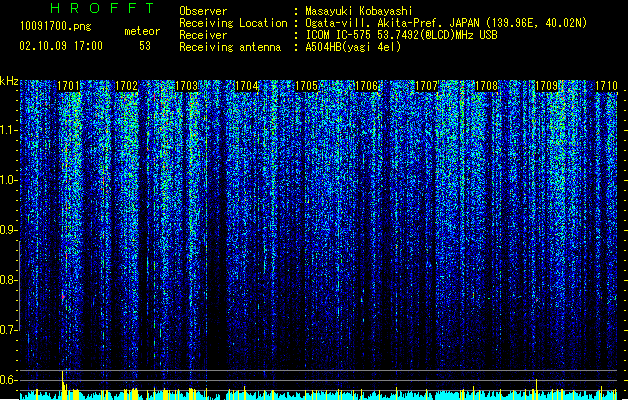This screenshot has height=400, width=629.
Task: Click the 1.0 frequency axis label
Action: (x=8, y=180)
